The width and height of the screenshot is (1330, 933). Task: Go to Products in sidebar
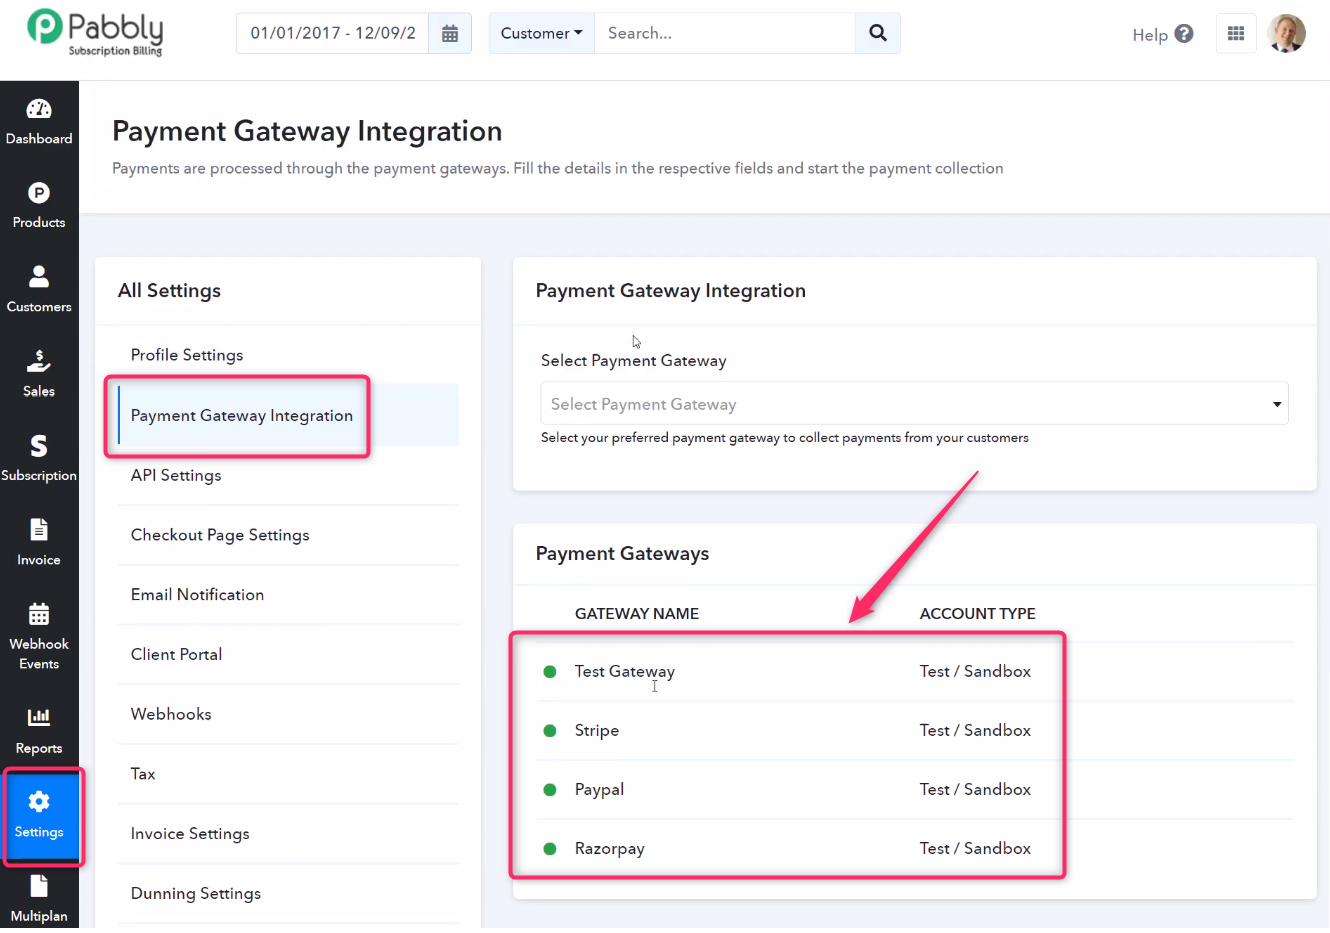click(39, 206)
